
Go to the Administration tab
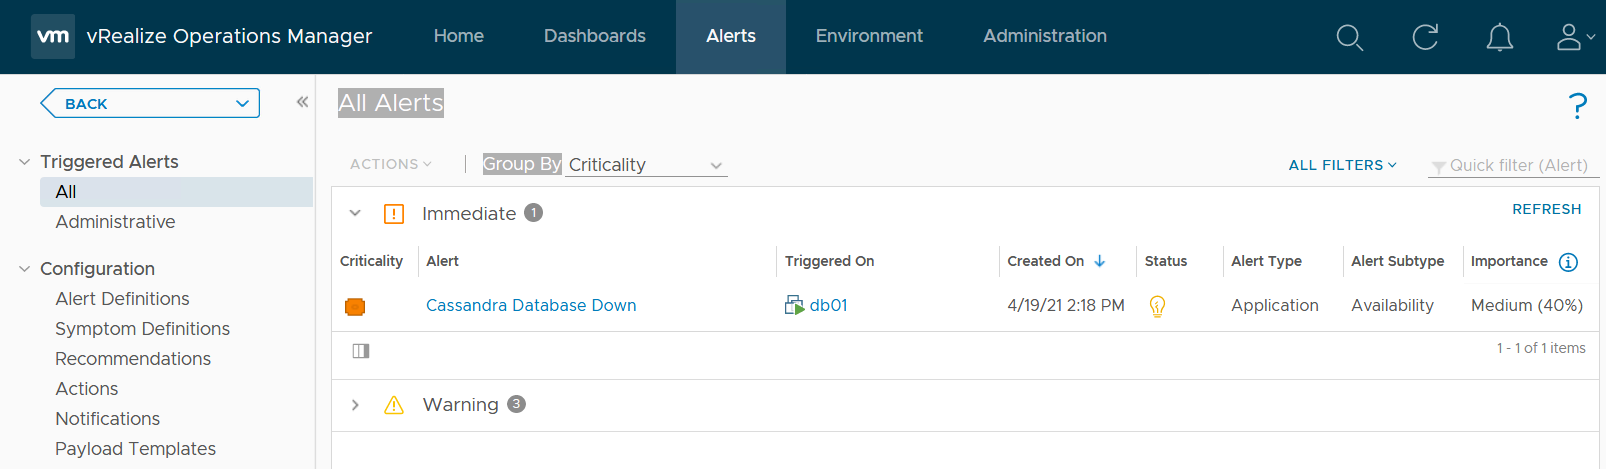(x=1044, y=36)
